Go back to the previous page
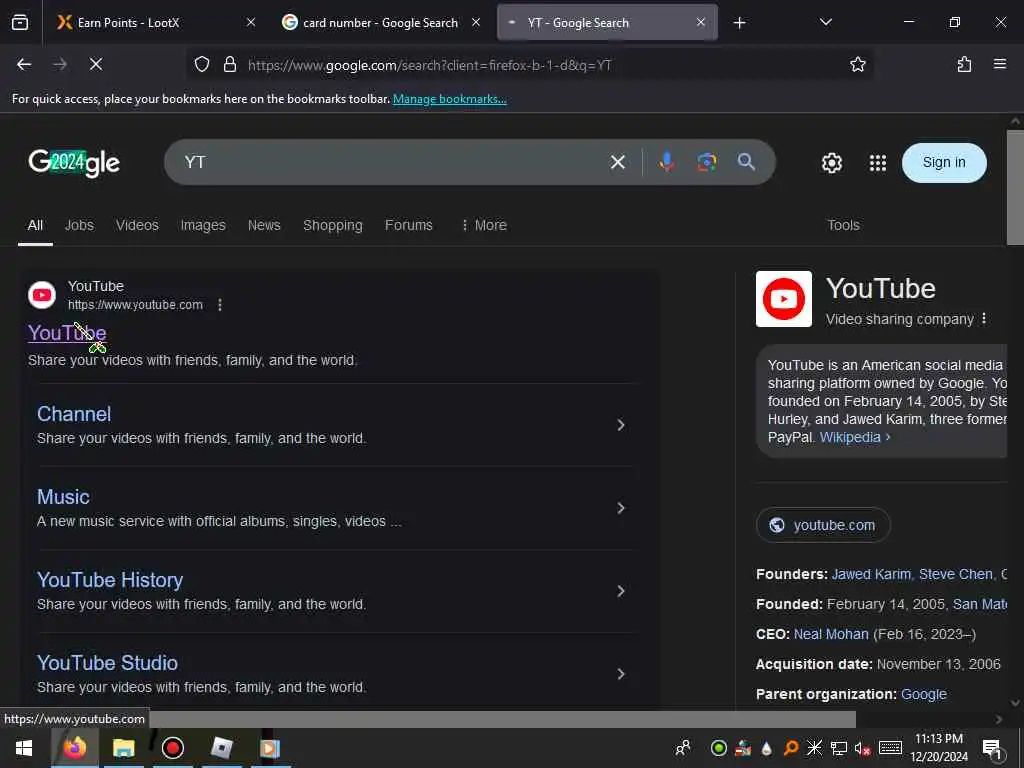The image size is (1024, 768). (x=24, y=64)
